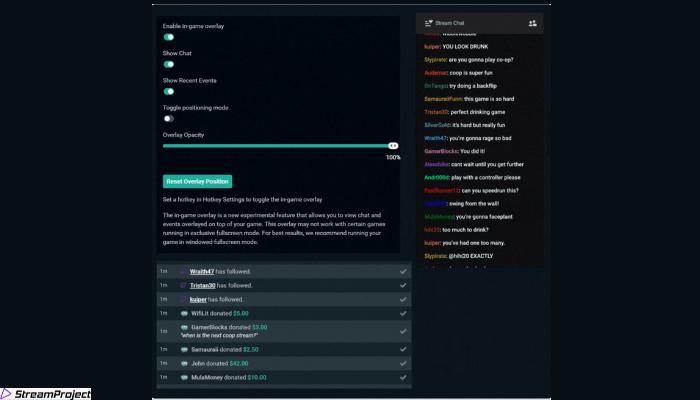Click "play with a controller please" message
The width and height of the screenshot is (700, 400).
click(x=486, y=178)
